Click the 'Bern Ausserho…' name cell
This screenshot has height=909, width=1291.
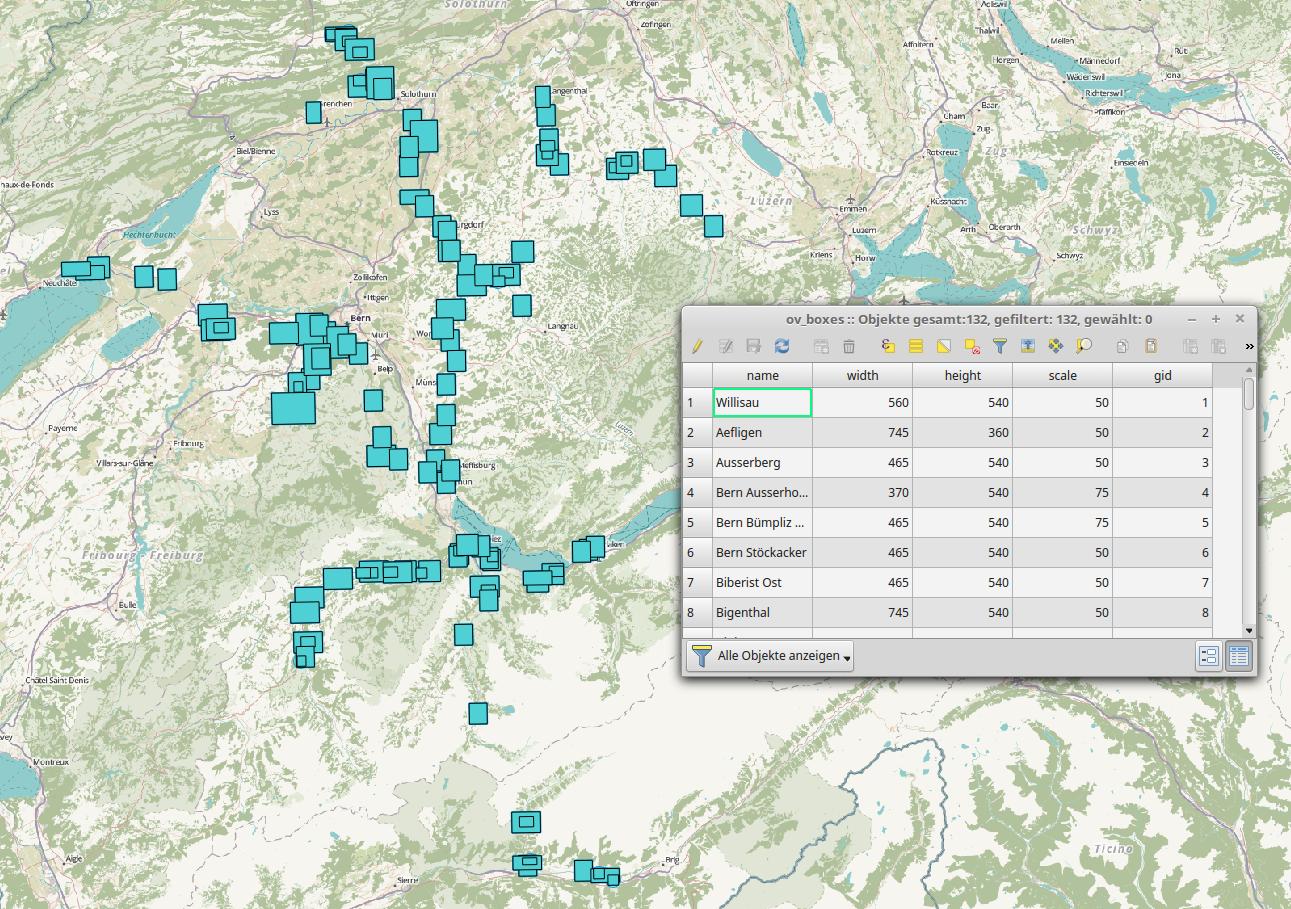[x=762, y=493]
